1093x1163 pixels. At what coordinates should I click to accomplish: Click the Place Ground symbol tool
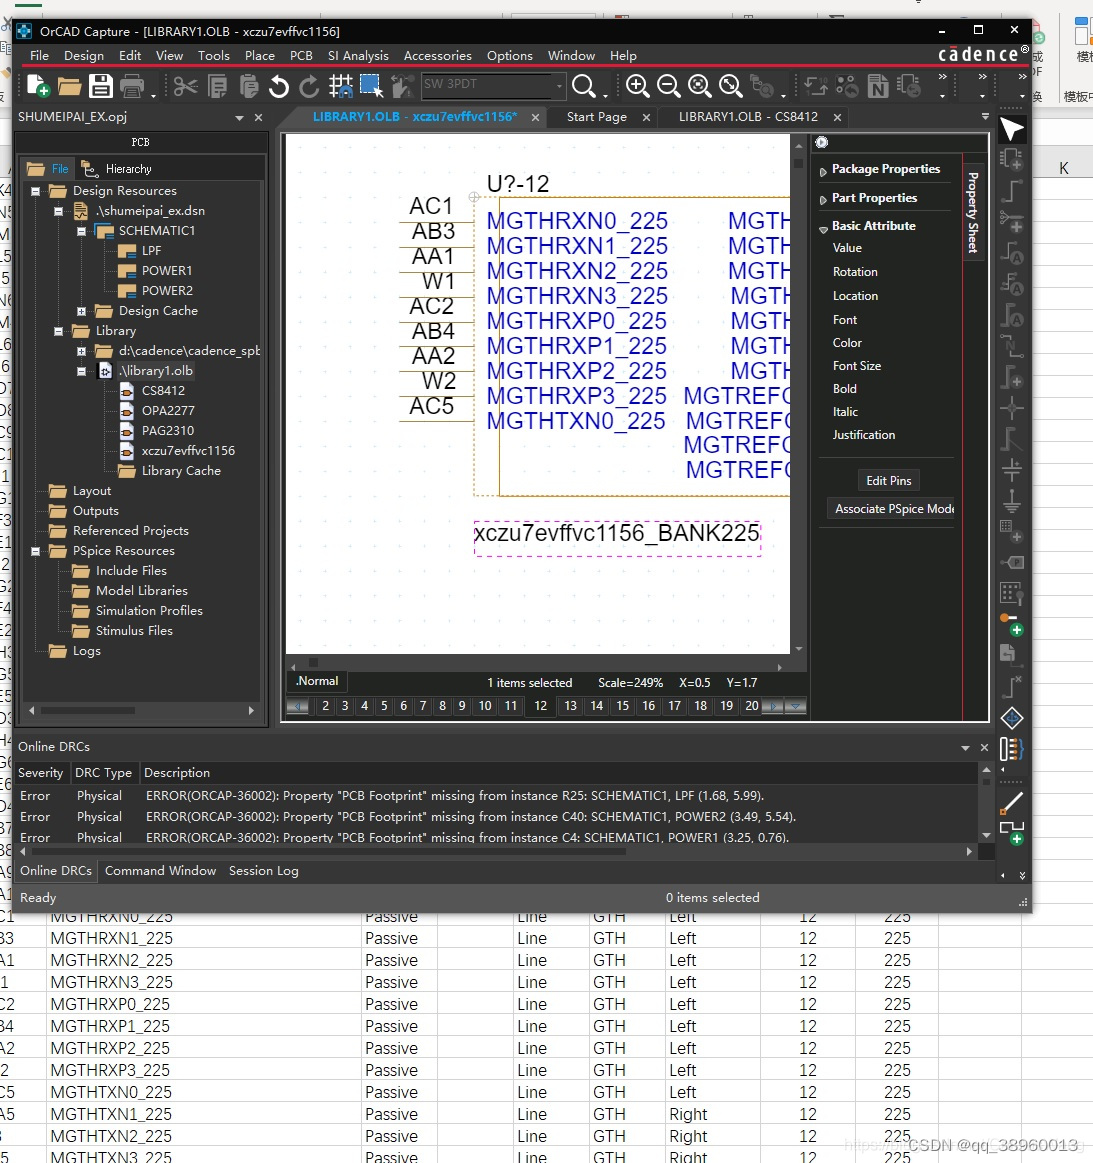tap(1011, 501)
